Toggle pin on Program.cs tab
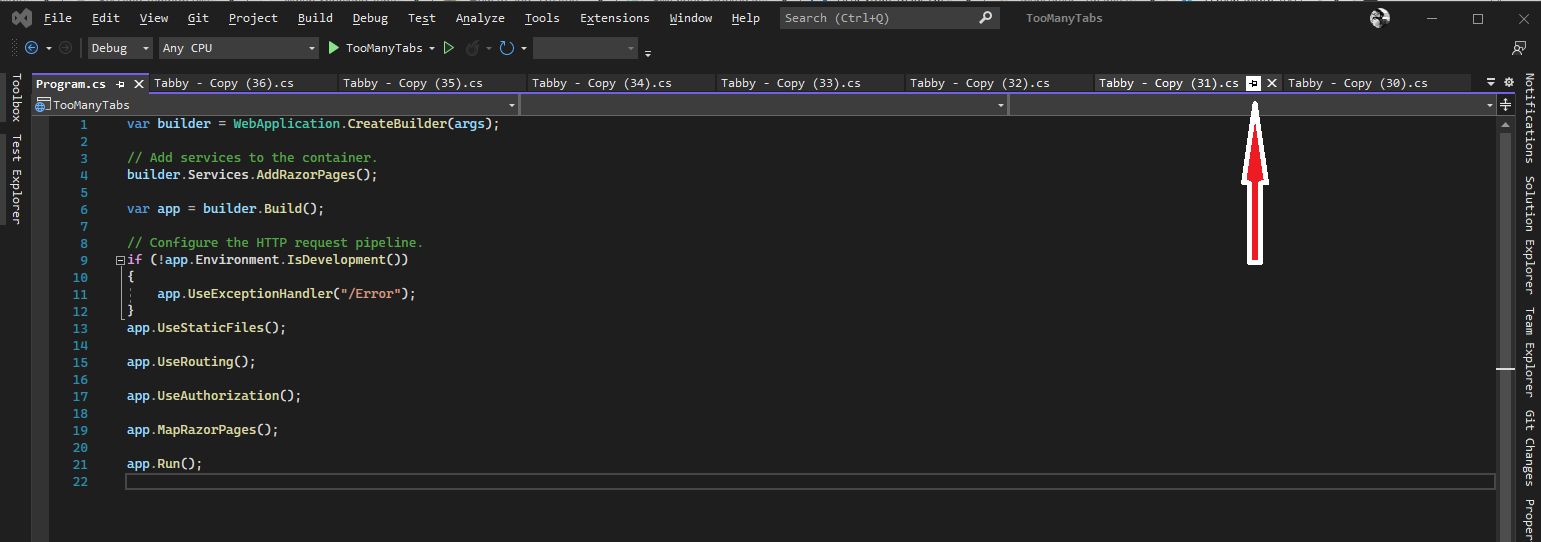 coord(121,84)
